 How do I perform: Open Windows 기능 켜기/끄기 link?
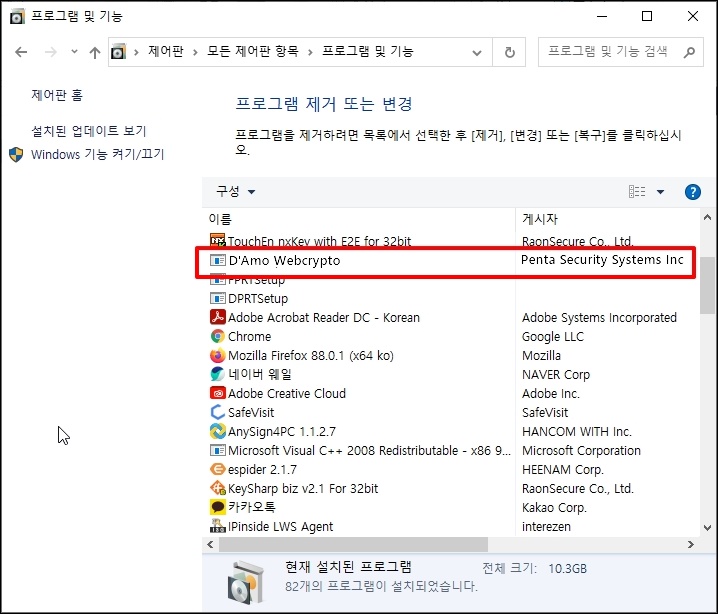click(97, 154)
